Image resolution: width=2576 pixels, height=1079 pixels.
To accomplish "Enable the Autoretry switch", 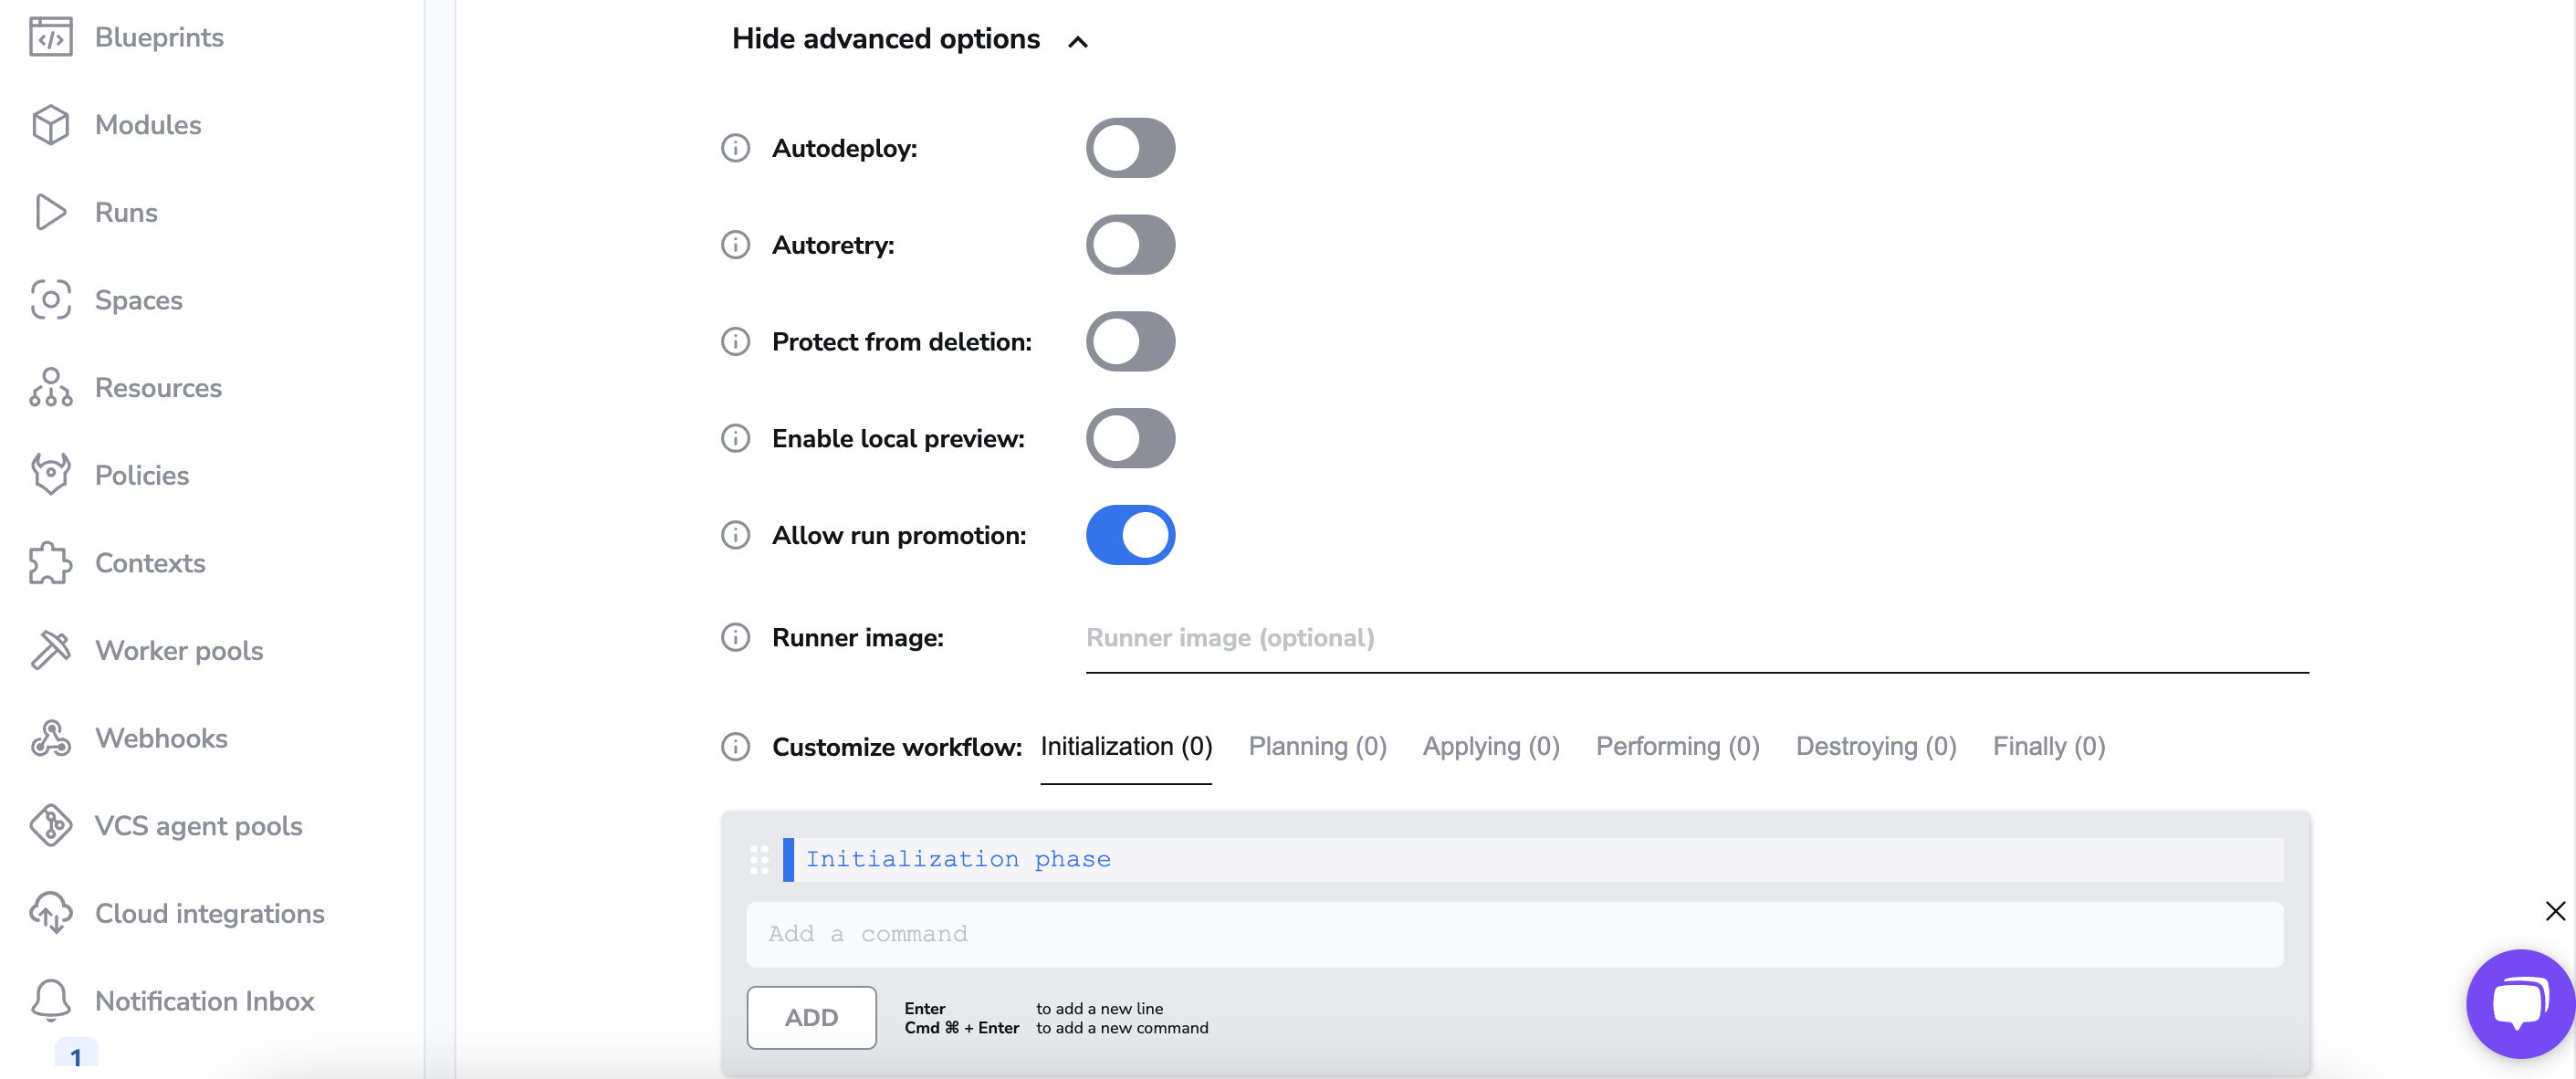I will [1130, 245].
